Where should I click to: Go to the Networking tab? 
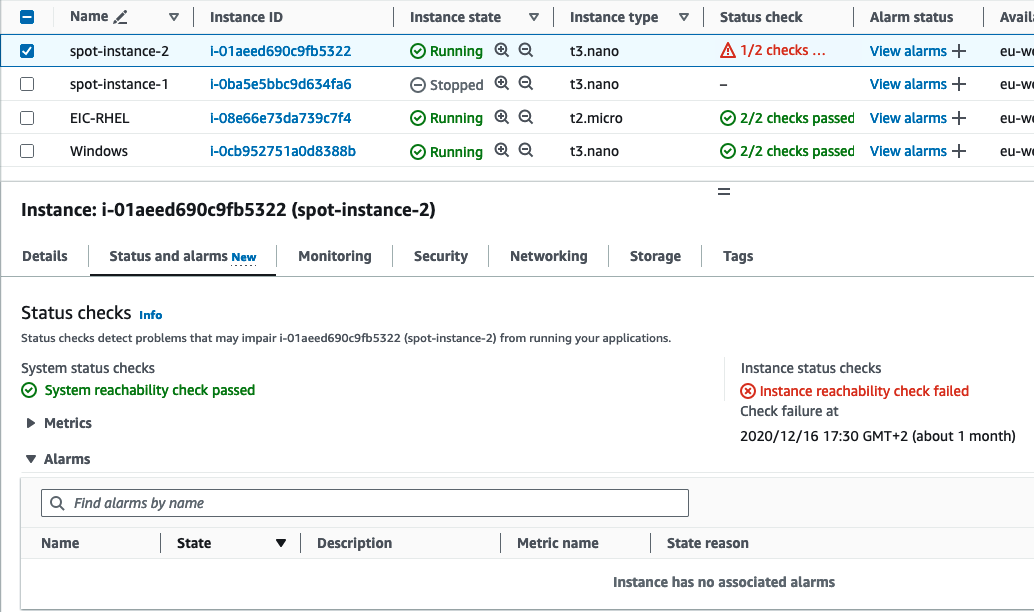click(549, 256)
